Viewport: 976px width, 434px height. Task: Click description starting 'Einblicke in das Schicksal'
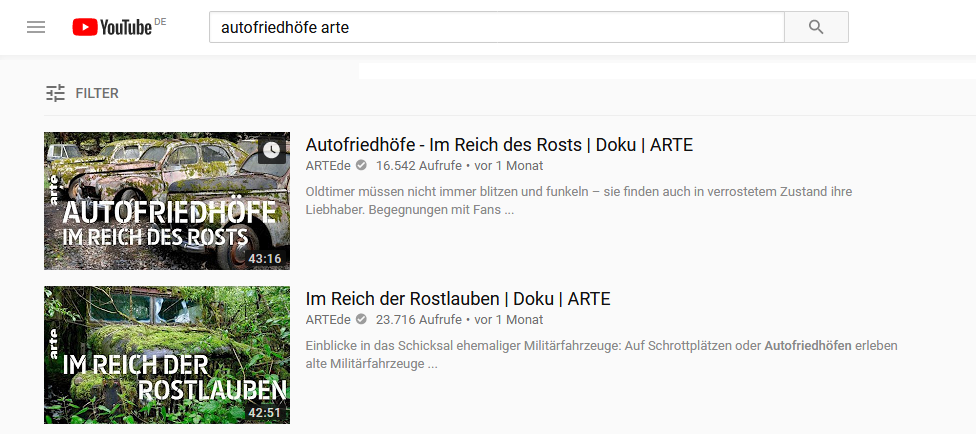[x=602, y=354]
